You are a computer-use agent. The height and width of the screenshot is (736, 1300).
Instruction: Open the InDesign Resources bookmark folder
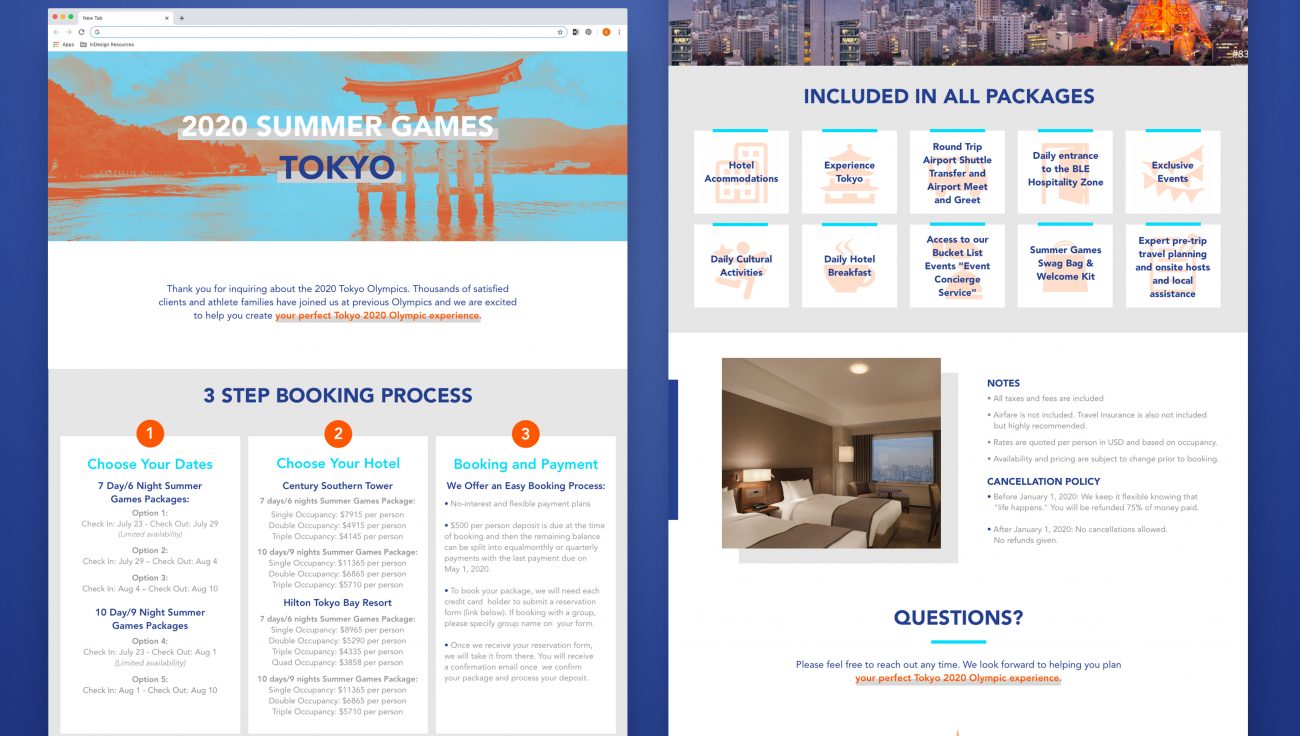pos(110,45)
